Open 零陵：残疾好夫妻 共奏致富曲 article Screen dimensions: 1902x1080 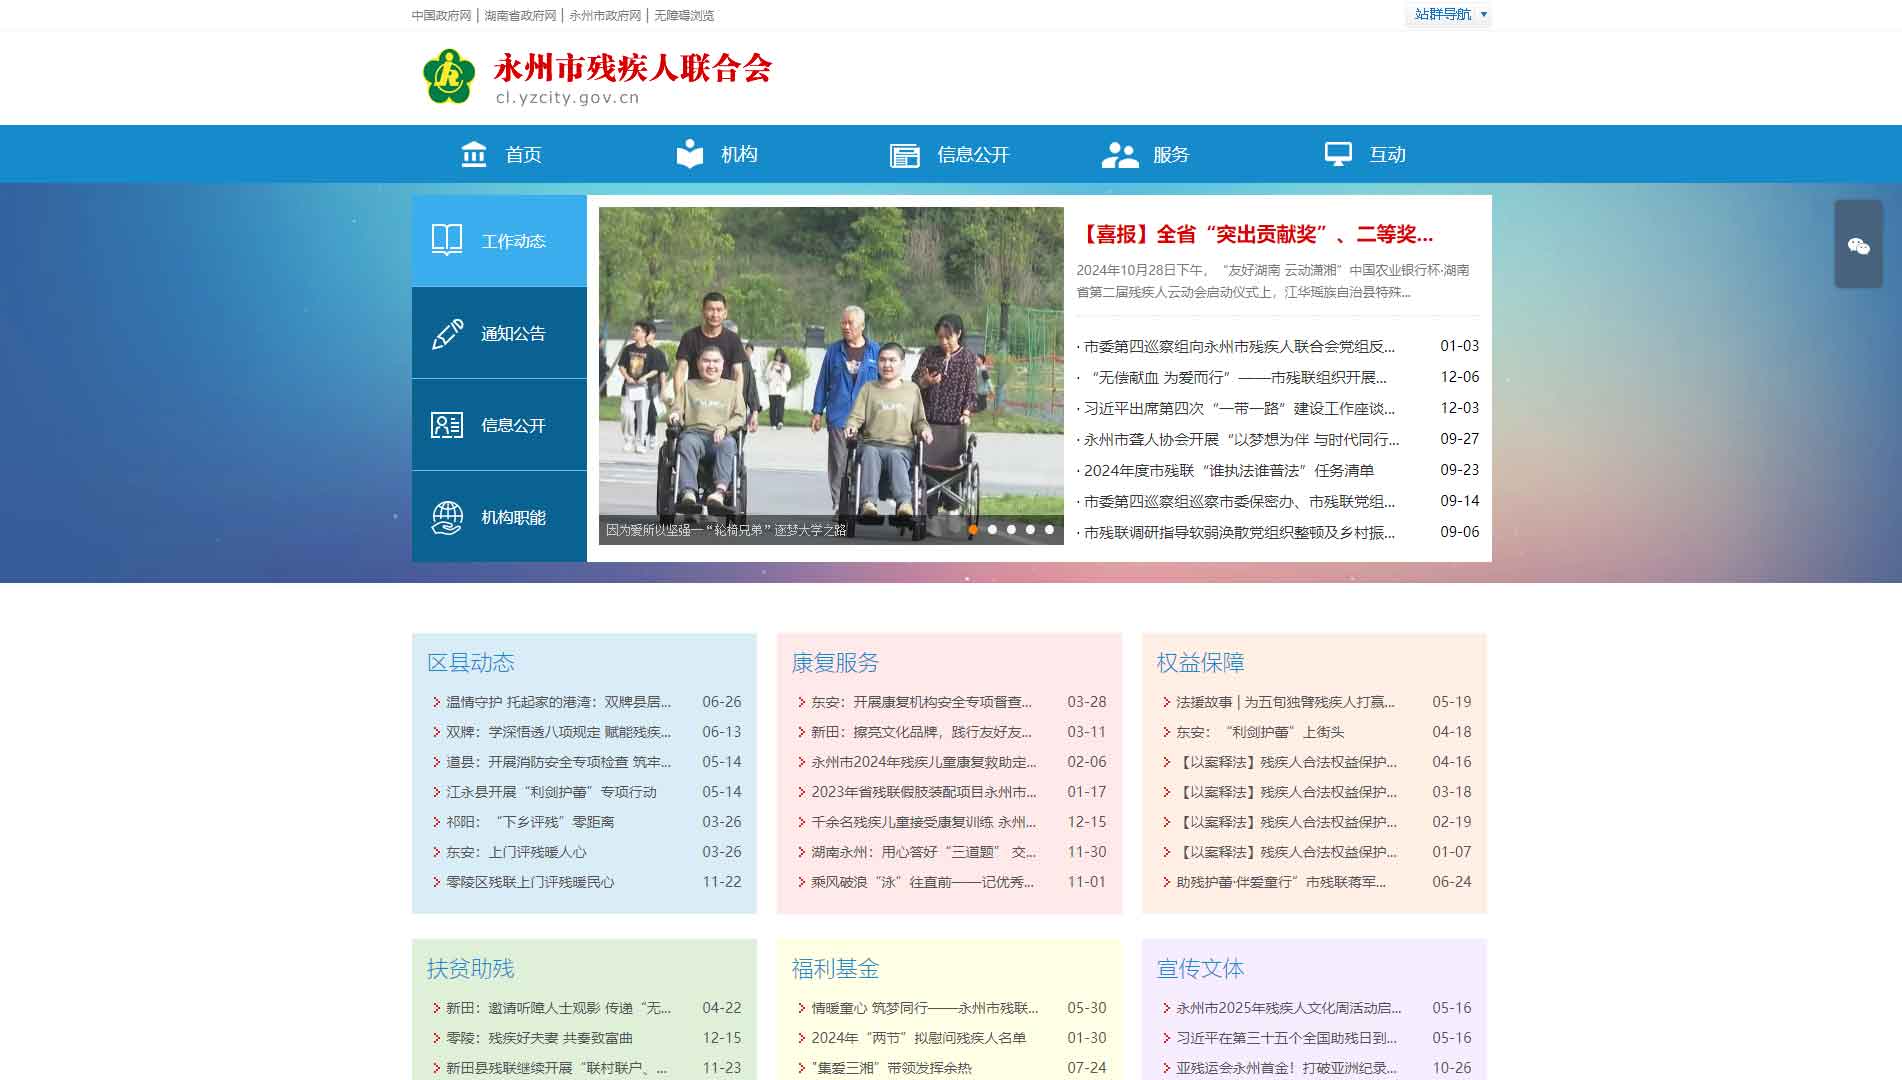539,1038
